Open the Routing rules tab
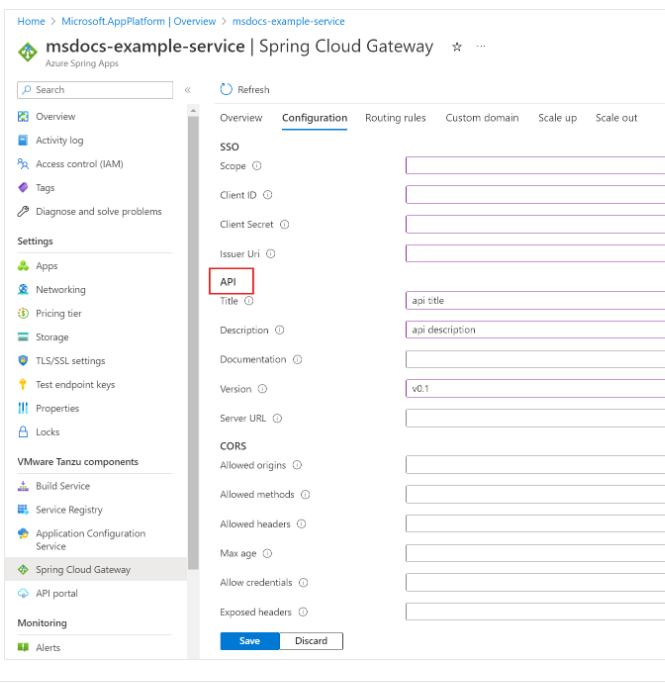 (x=395, y=118)
